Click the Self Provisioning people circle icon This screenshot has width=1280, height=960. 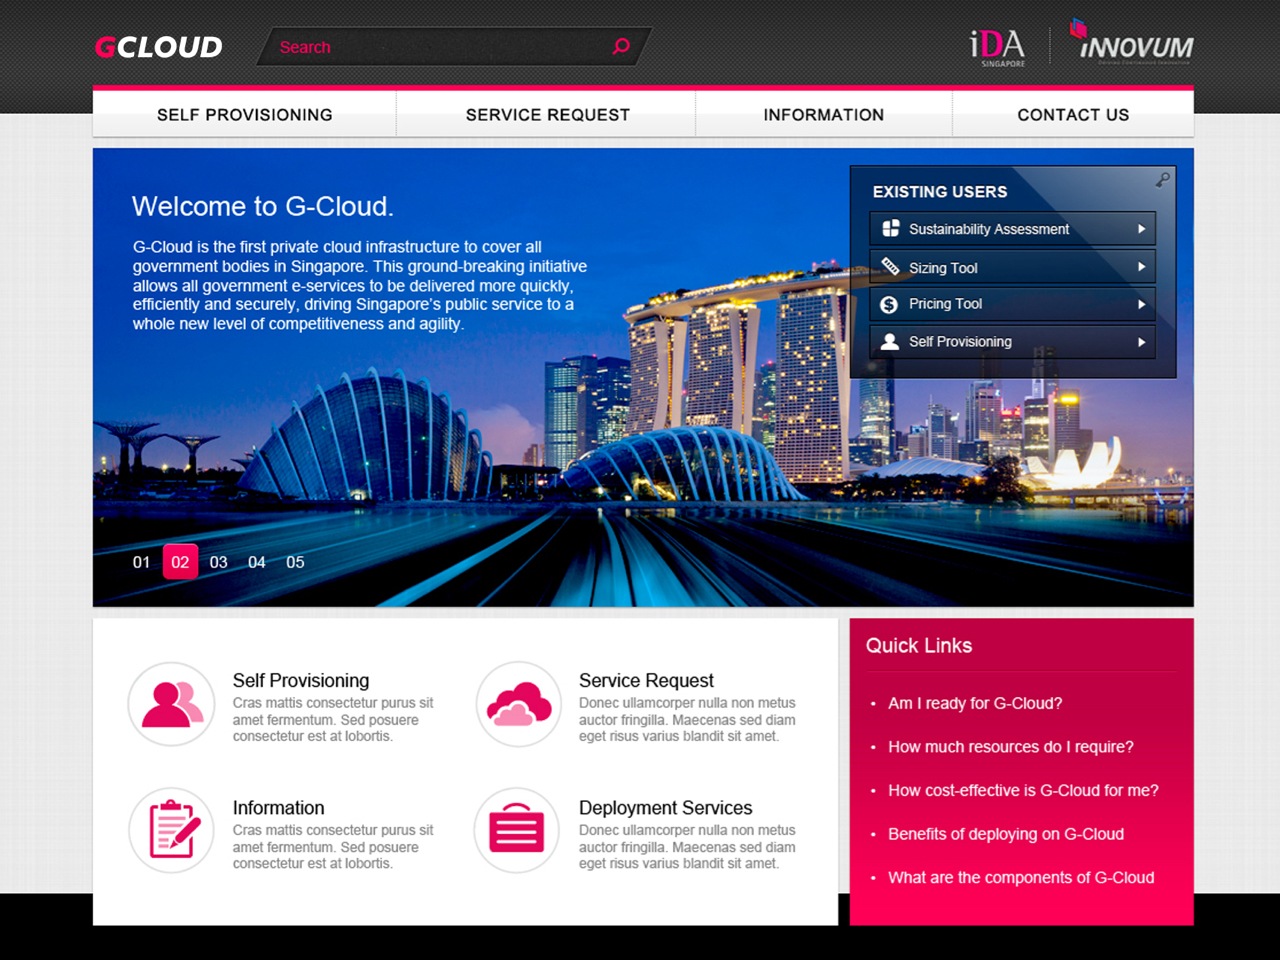click(x=171, y=704)
